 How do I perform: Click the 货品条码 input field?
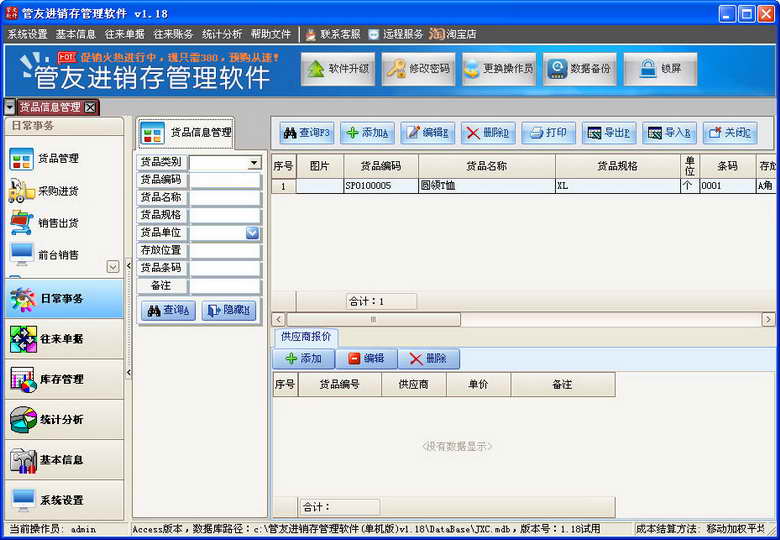(x=225, y=269)
